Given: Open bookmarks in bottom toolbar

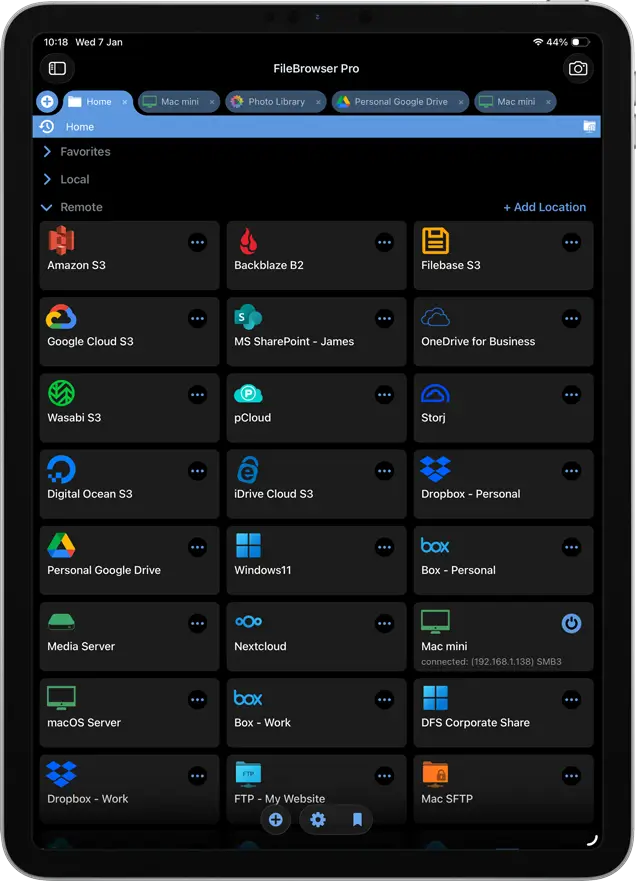Looking at the screenshot, I should click(357, 820).
